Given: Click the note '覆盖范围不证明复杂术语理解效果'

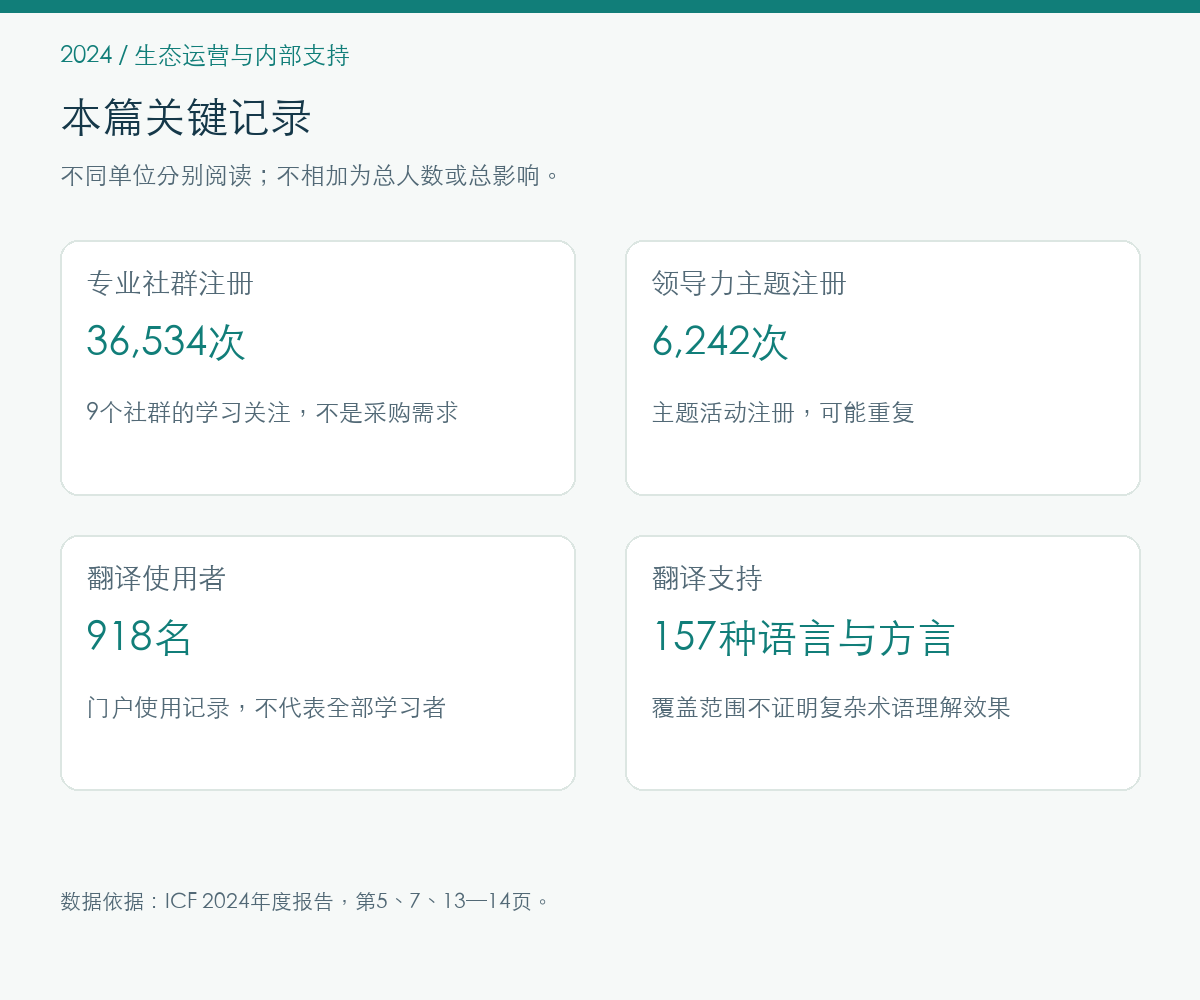Looking at the screenshot, I should point(831,707).
